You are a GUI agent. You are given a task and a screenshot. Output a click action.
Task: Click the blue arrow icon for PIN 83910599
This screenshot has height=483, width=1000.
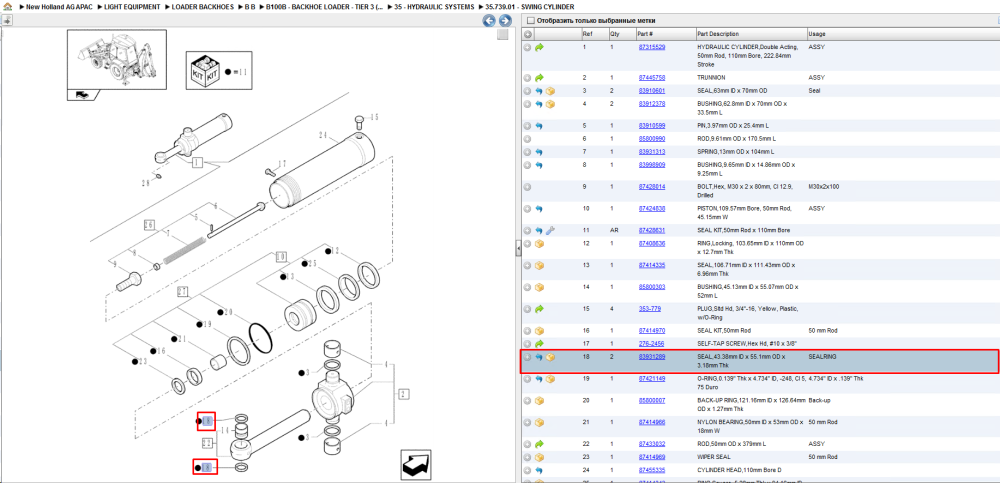[x=540, y=126]
